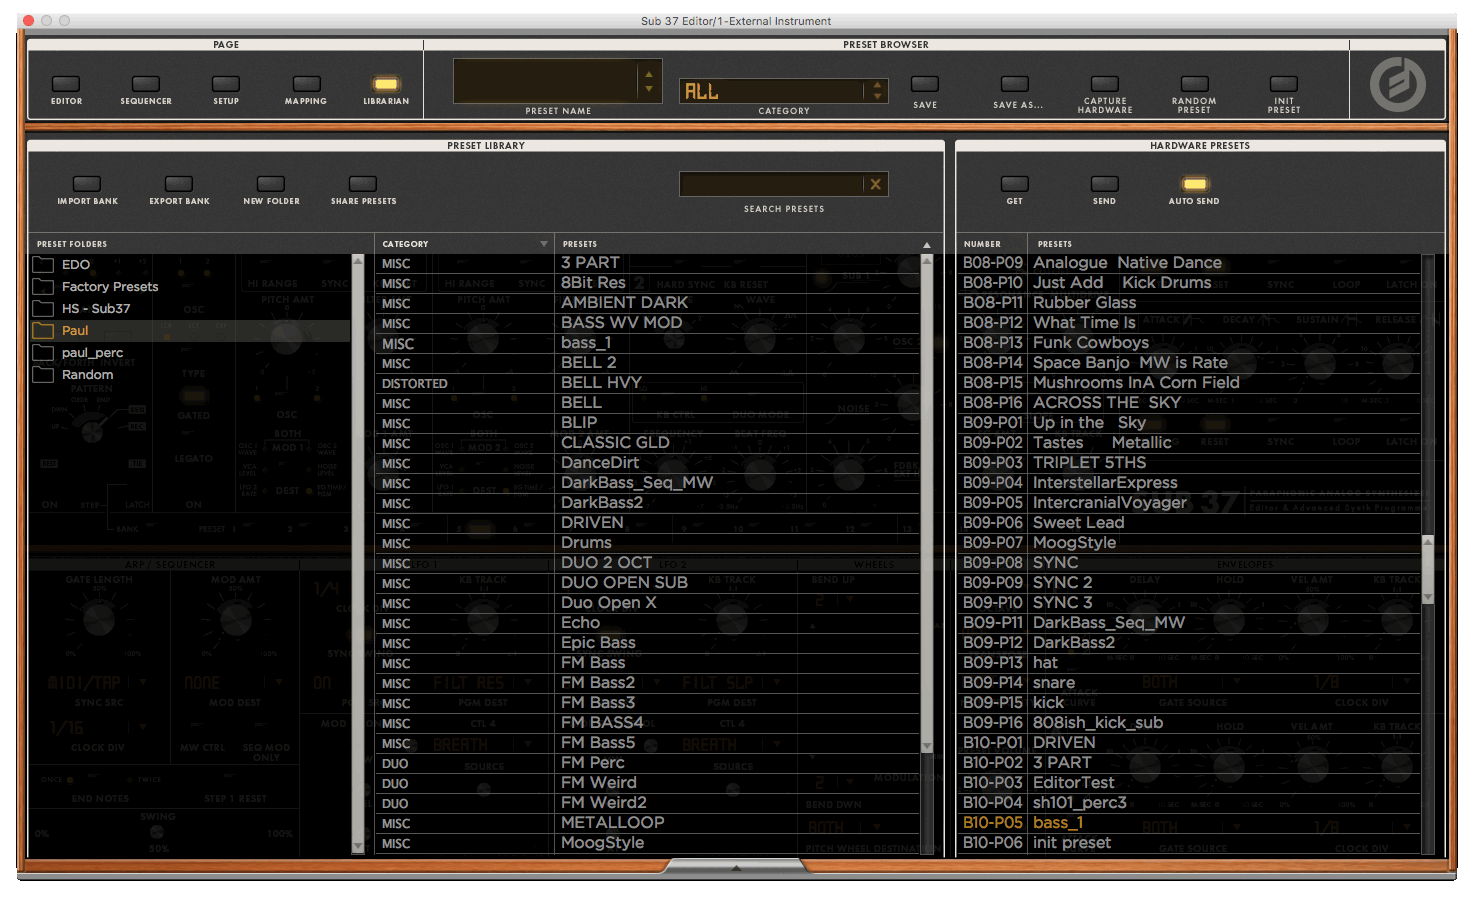Click the Save As button

coord(1015,85)
